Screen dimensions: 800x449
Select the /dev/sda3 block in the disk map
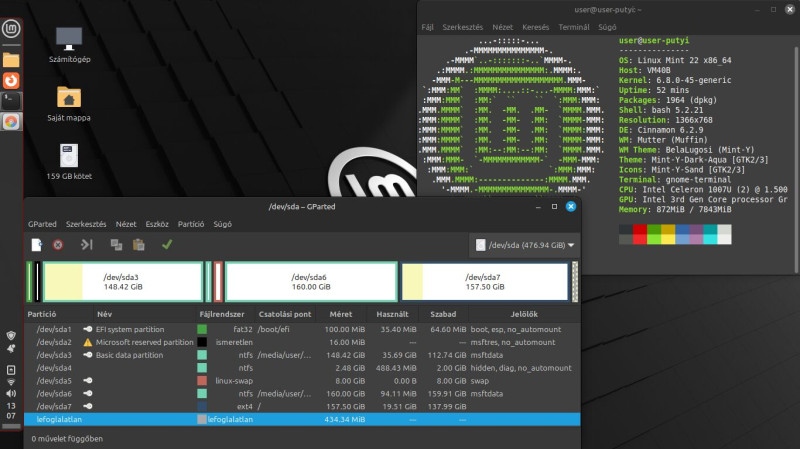[123, 282]
